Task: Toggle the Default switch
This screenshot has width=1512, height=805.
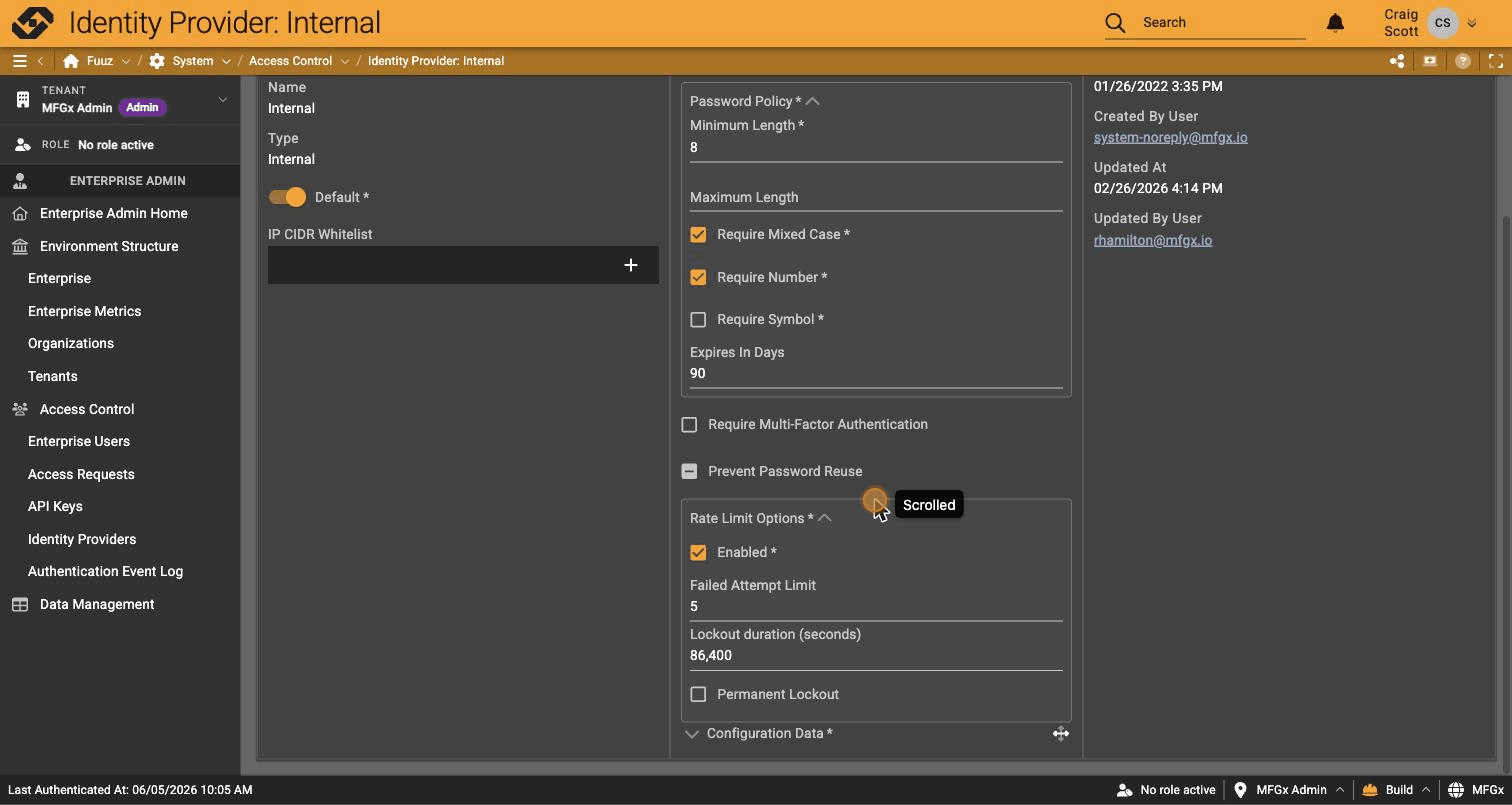Action: click(287, 197)
